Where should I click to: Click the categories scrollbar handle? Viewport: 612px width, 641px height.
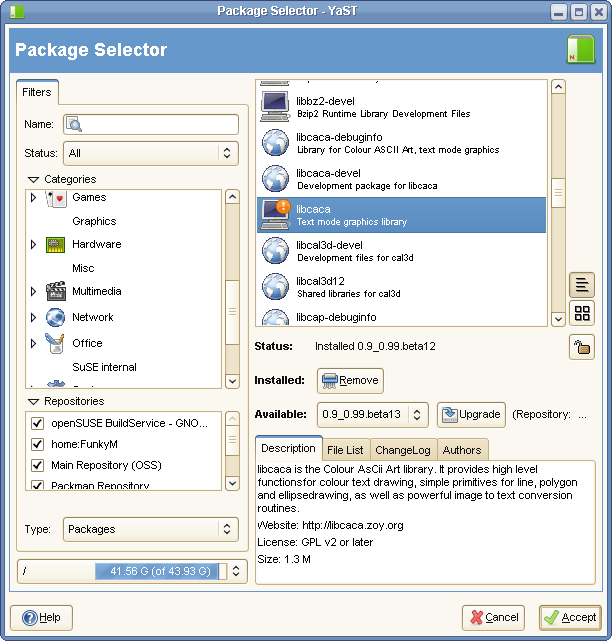coord(232,312)
